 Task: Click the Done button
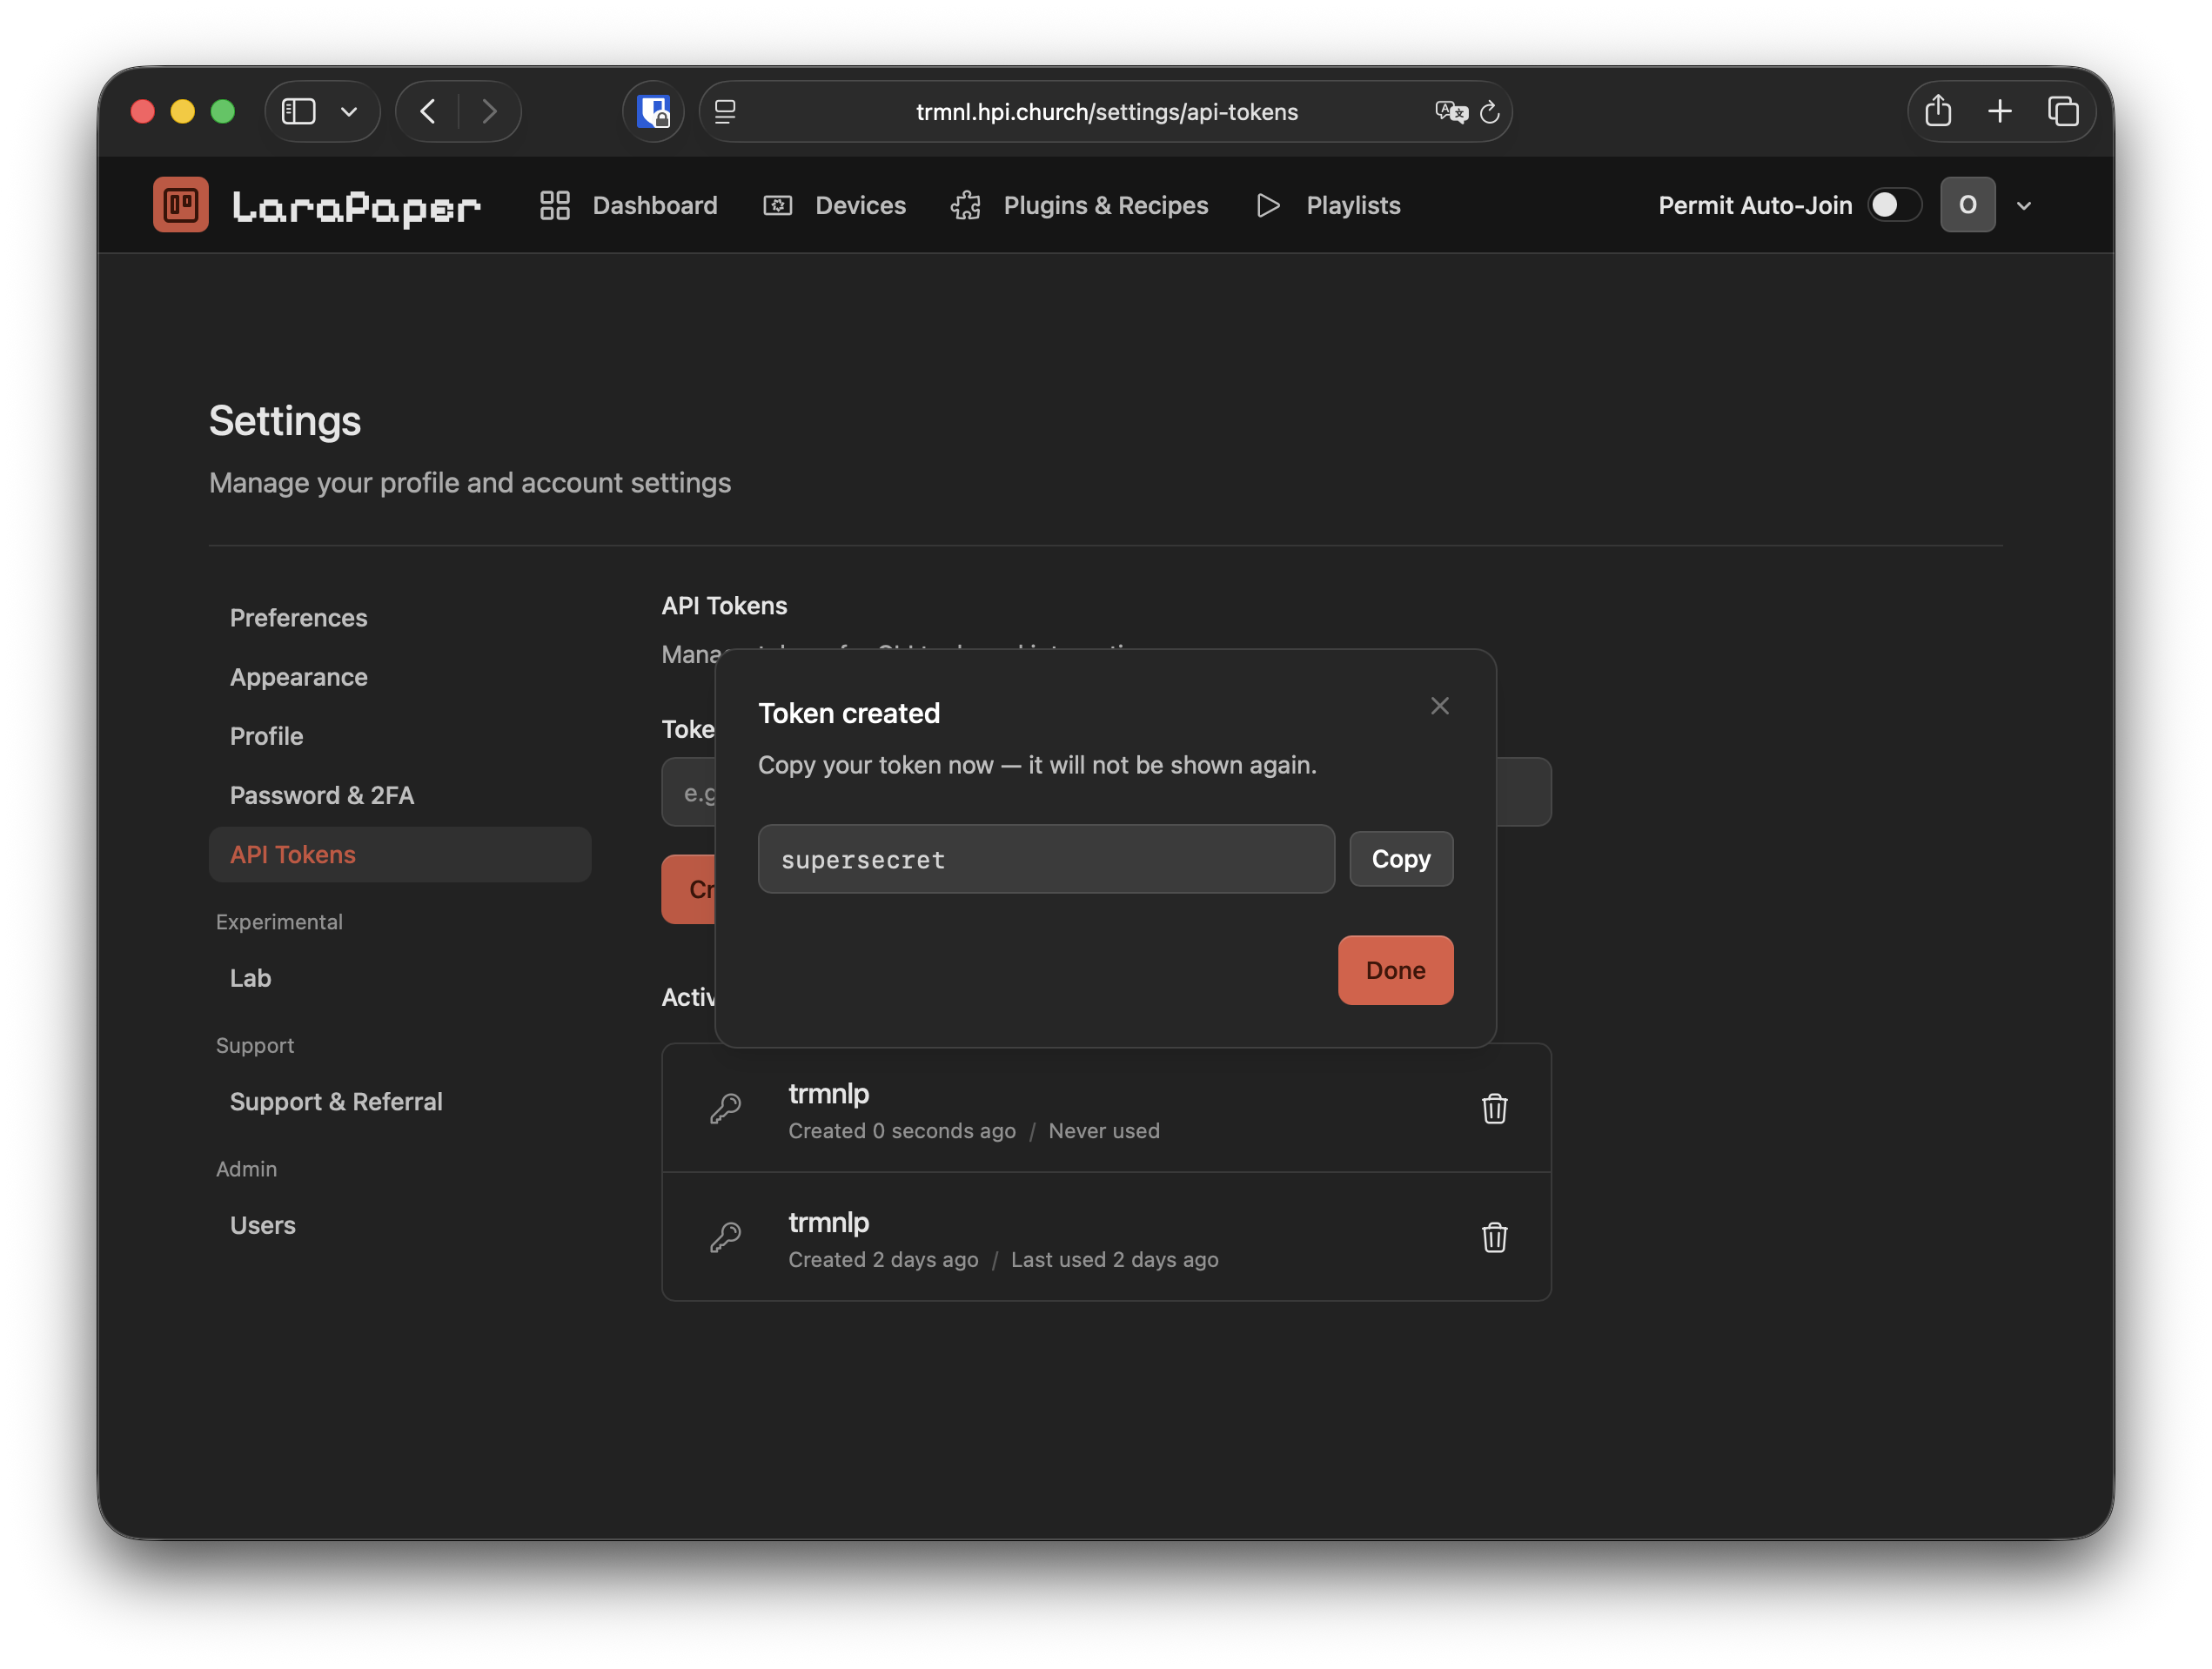point(1395,970)
